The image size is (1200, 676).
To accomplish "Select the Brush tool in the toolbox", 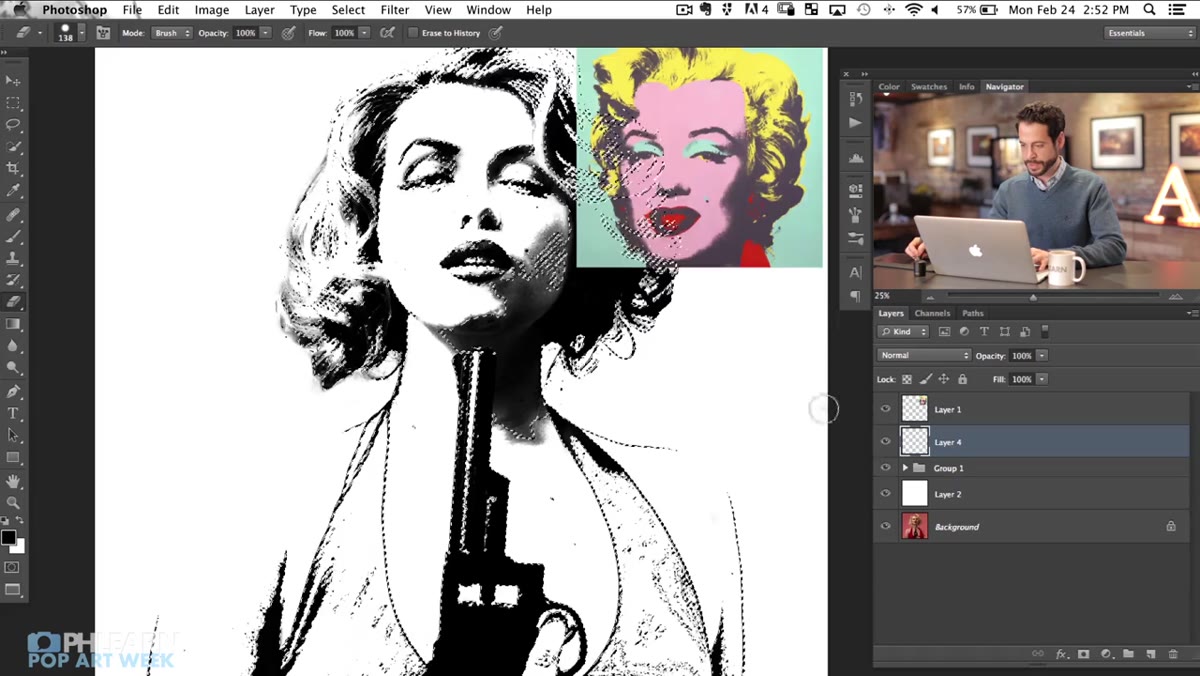I will [13, 237].
